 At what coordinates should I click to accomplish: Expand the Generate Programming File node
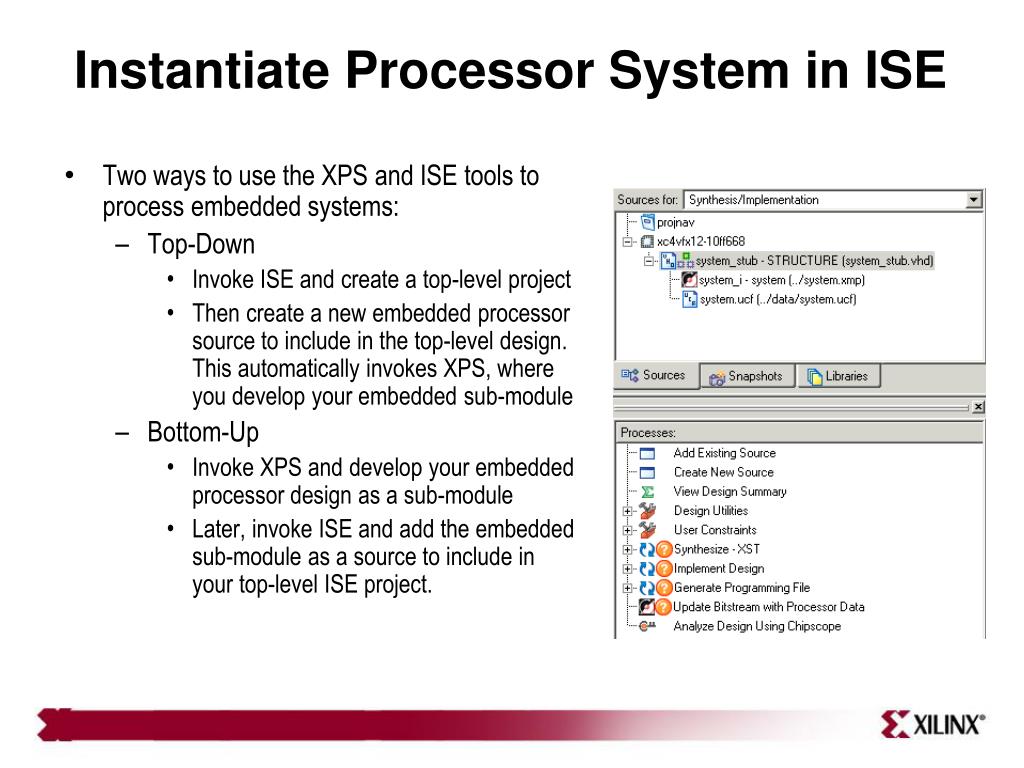coord(628,588)
